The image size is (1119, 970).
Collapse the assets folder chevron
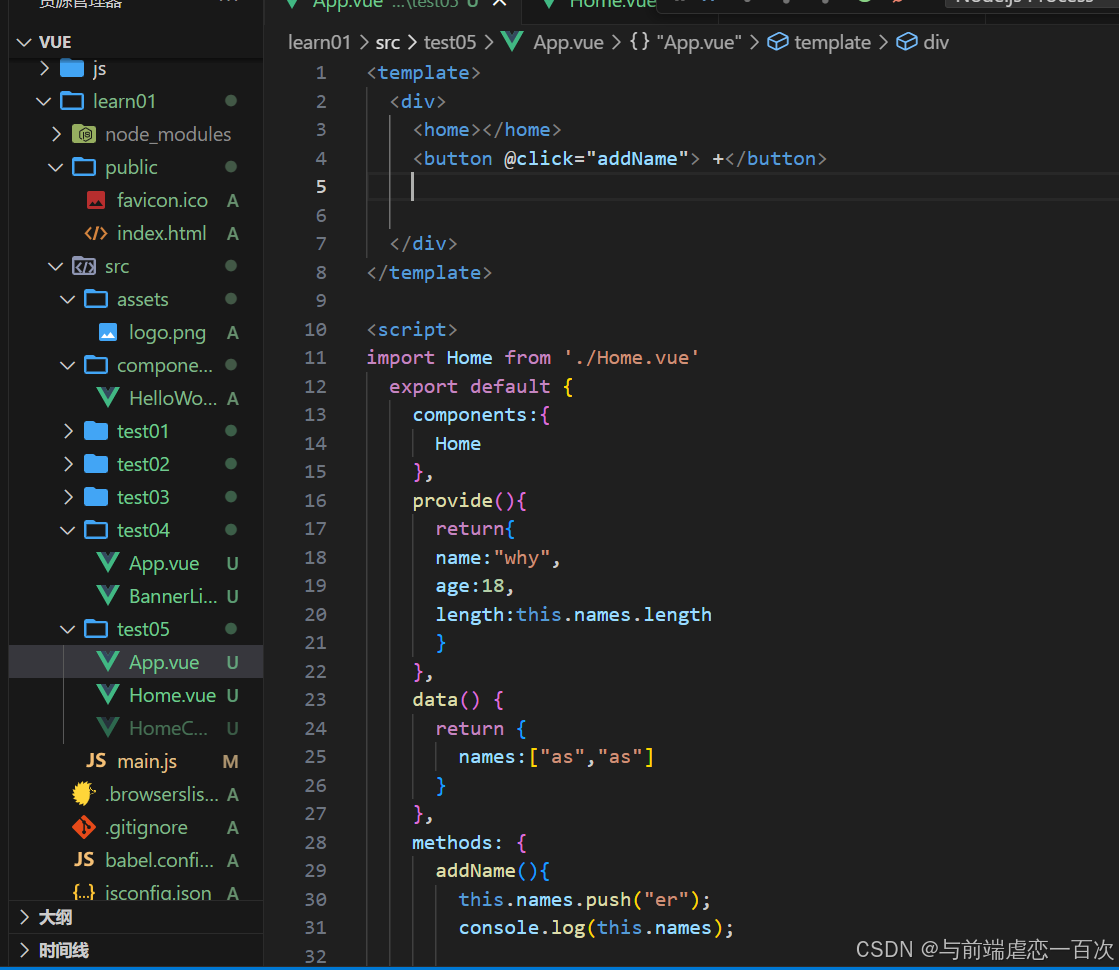[x=68, y=300]
